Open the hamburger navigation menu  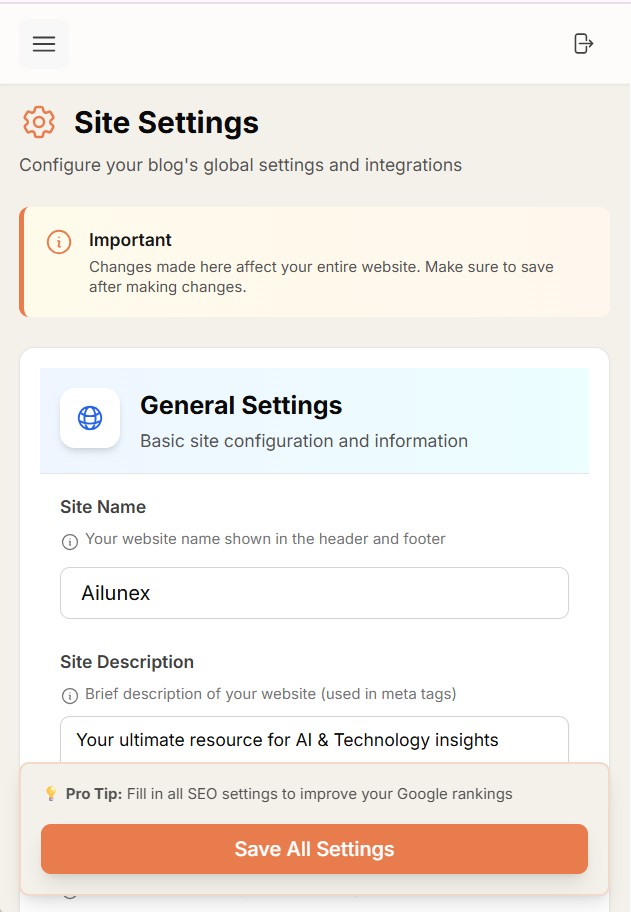44,44
